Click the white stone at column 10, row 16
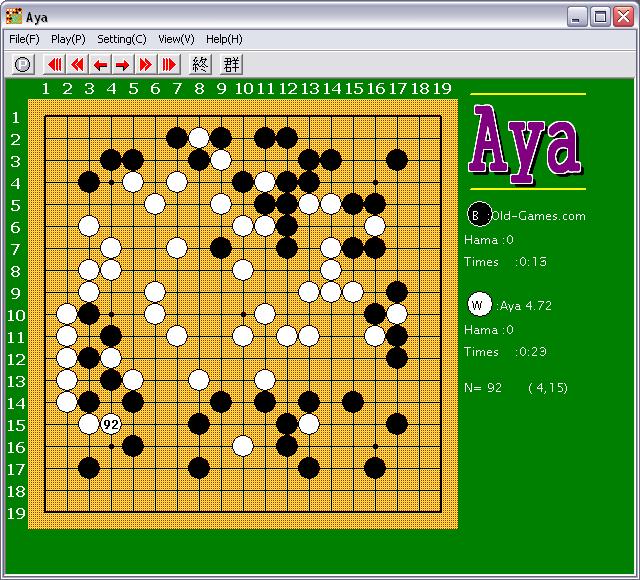 coord(243,446)
